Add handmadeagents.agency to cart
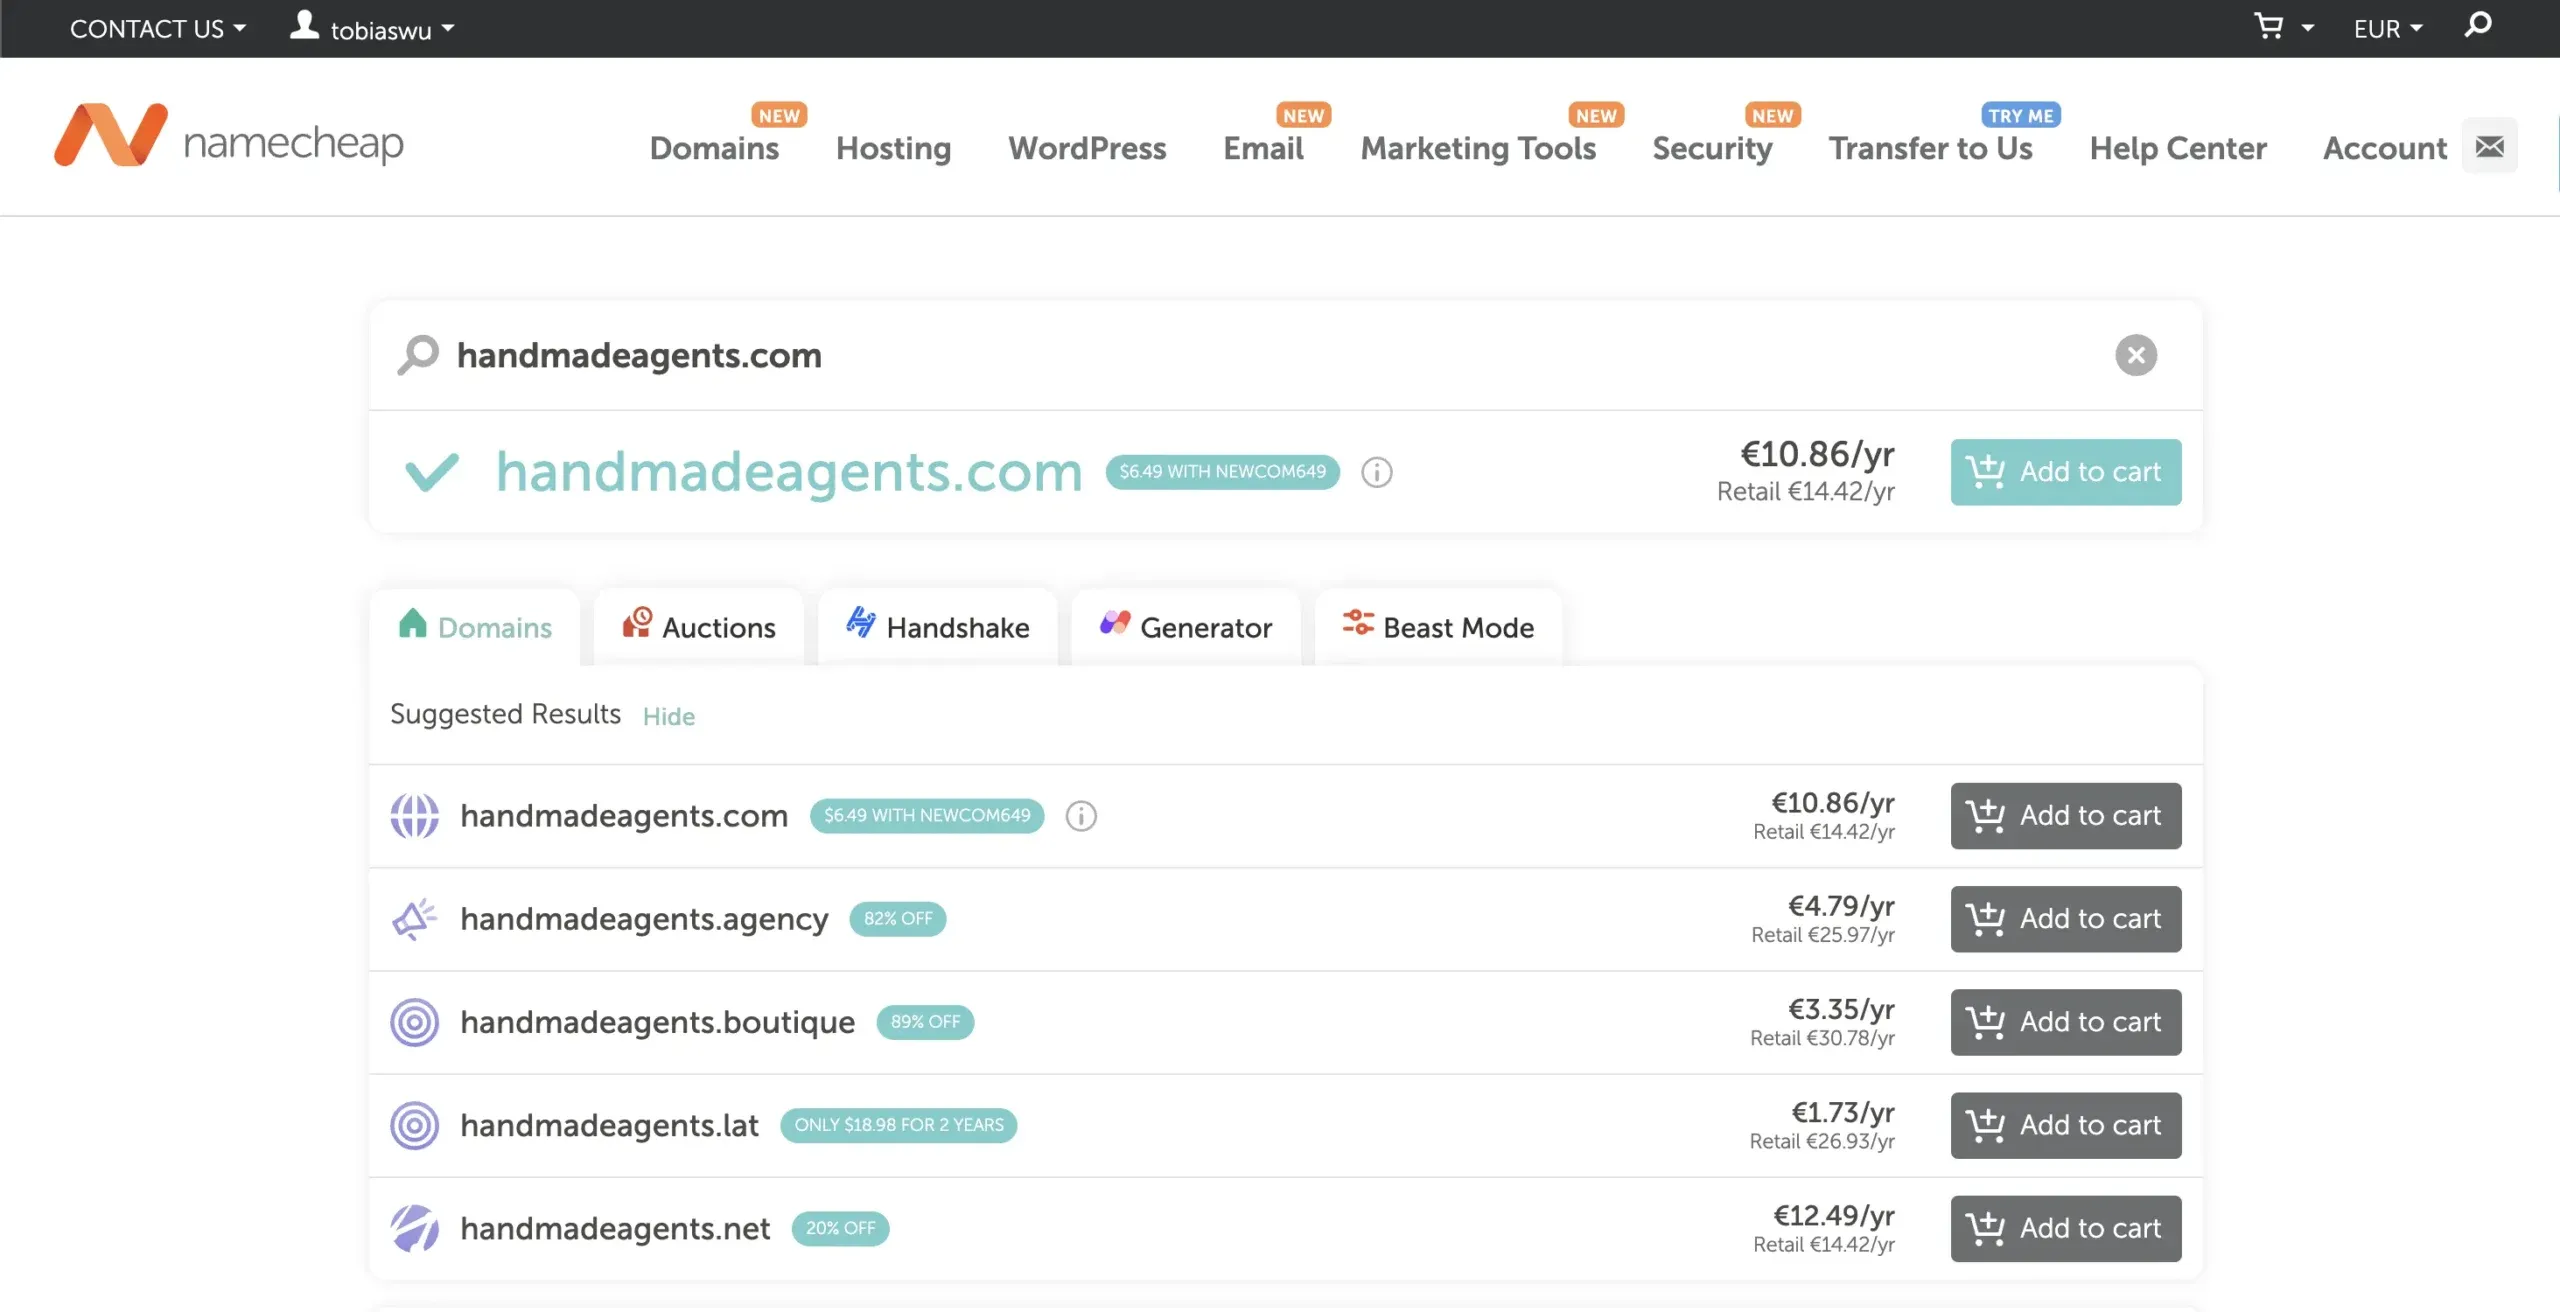The height and width of the screenshot is (1312, 2560). point(2066,919)
